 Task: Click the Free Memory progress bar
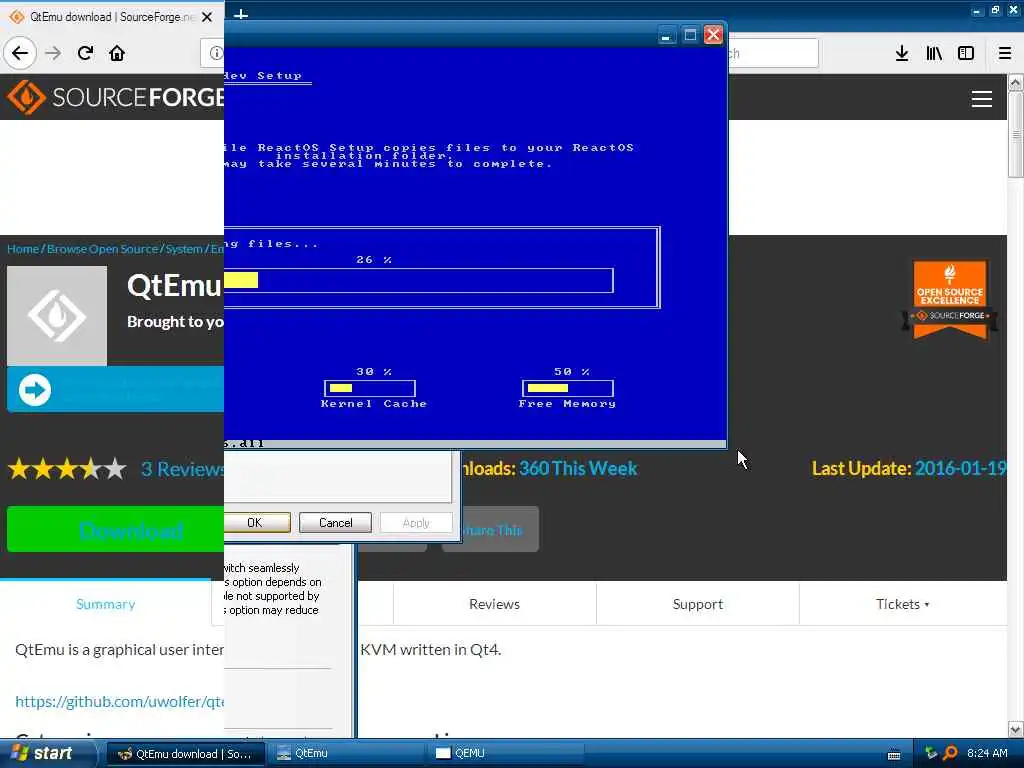pyautogui.click(x=568, y=388)
